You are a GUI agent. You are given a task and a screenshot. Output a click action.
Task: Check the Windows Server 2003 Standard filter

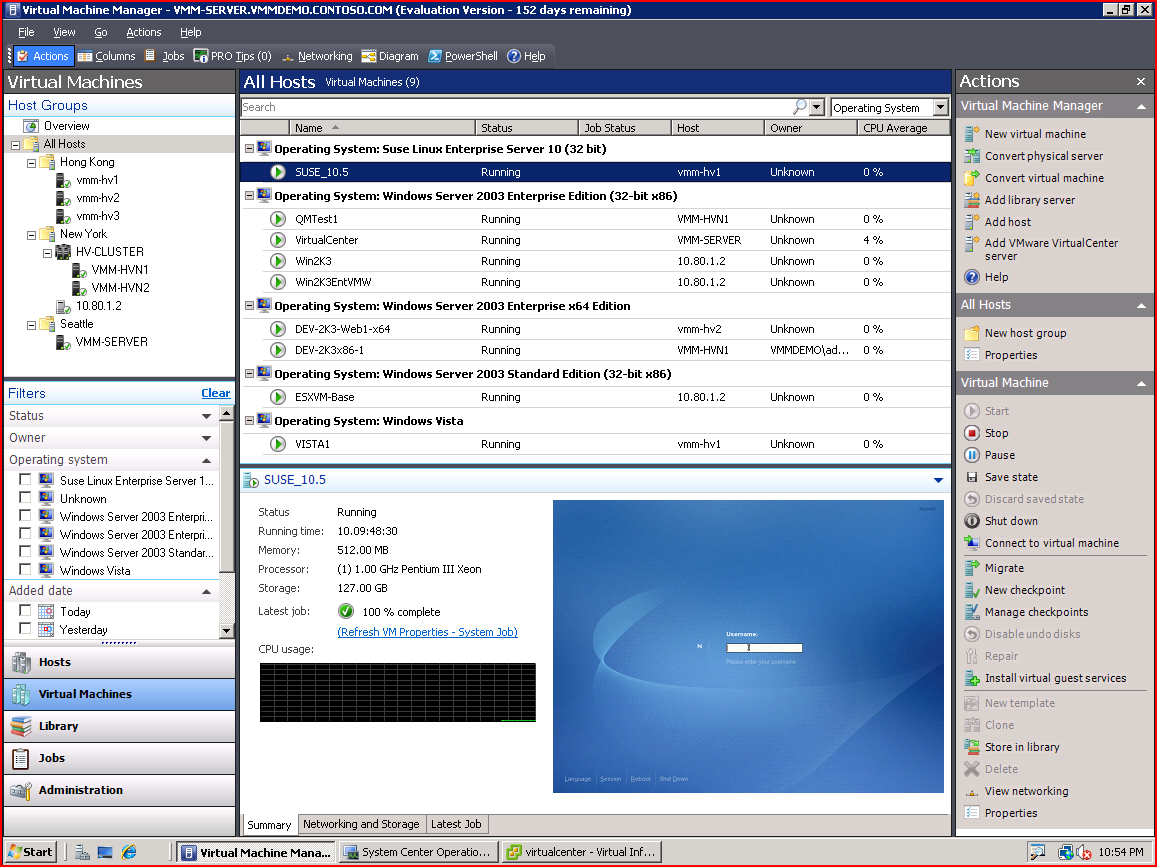click(x=25, y=552)
